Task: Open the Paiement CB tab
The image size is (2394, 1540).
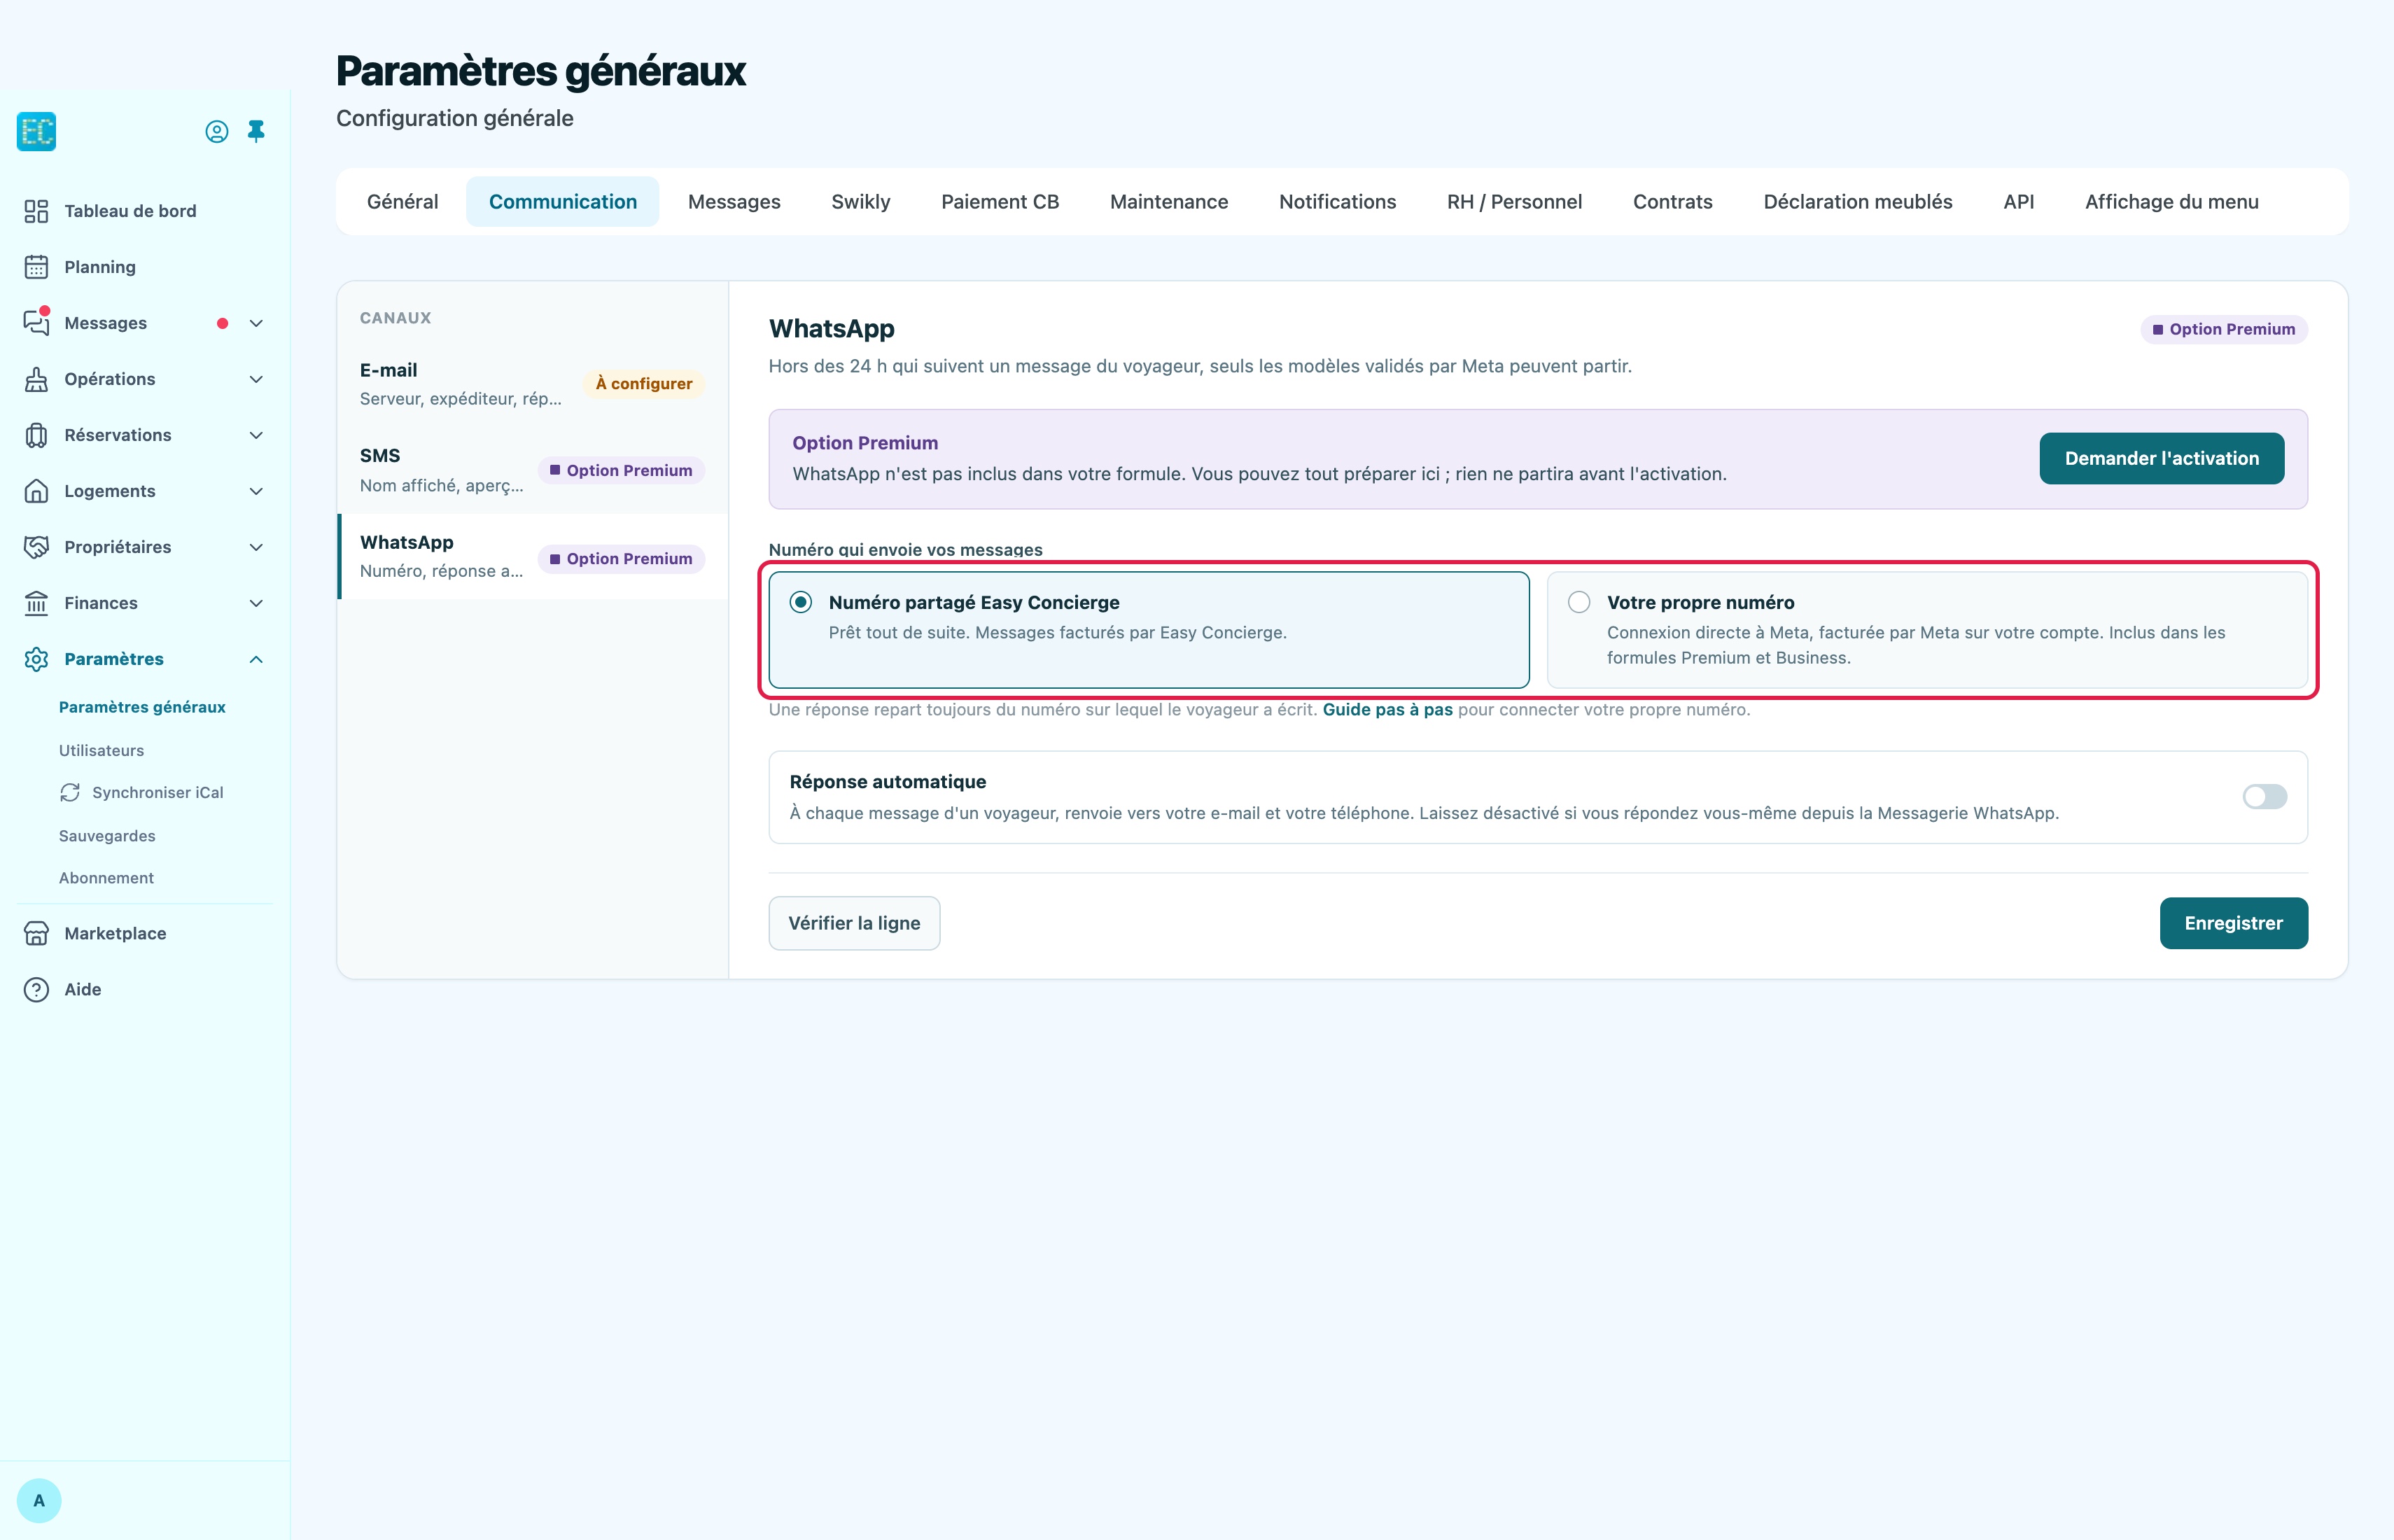Action: click(1000, 202)
